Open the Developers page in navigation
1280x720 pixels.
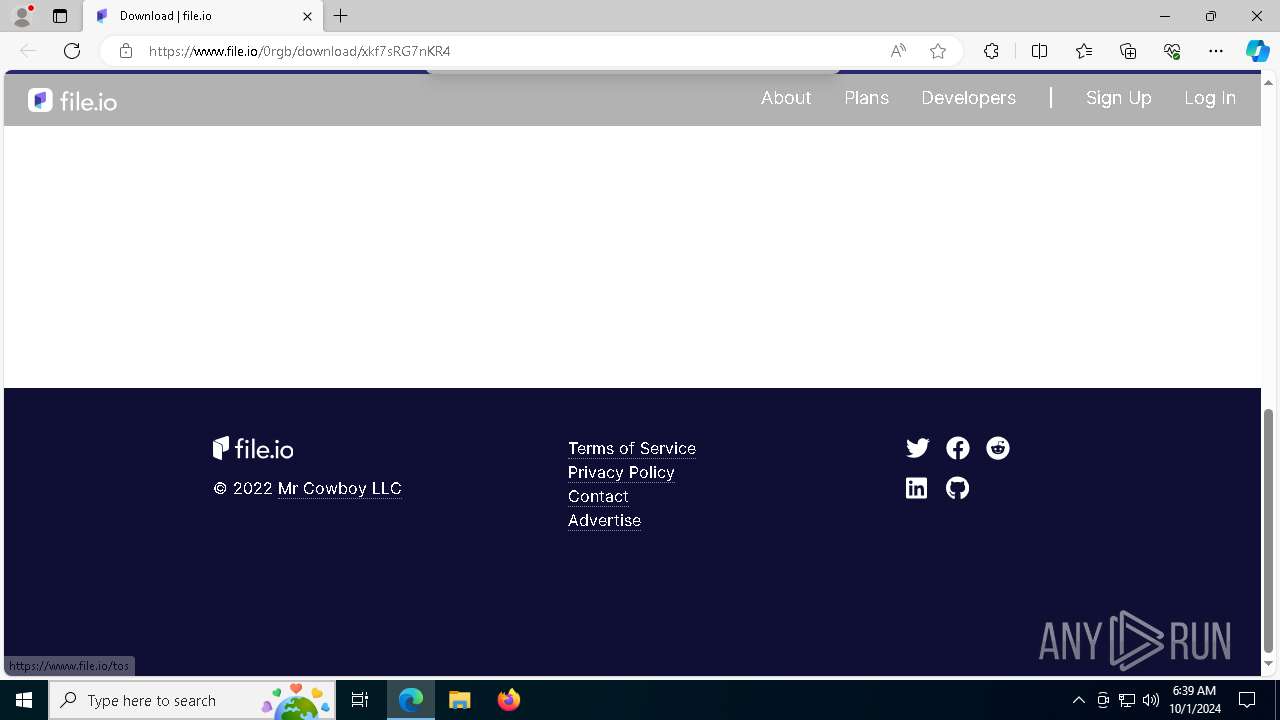click(968, 98)
